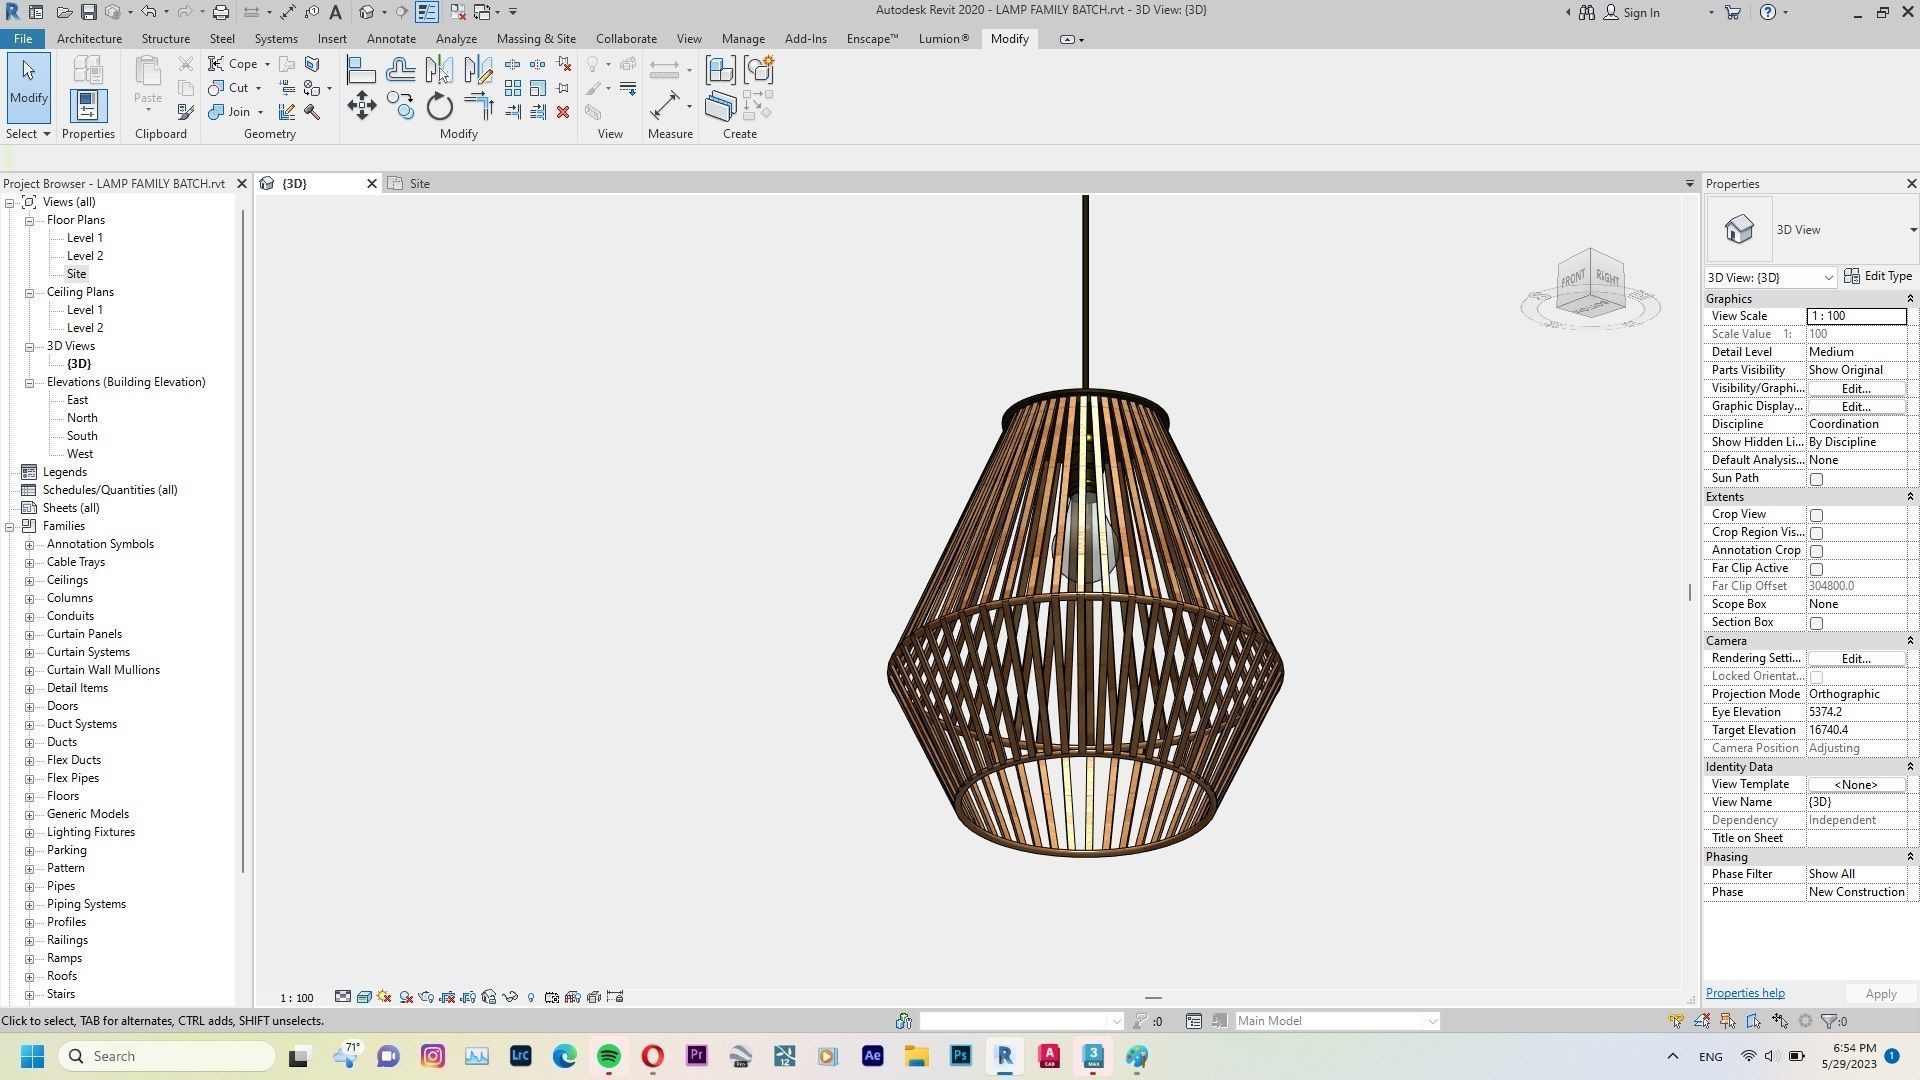Click the Create Assembly icon
Image resolution: width=1920 pixels, height=1080 pixels.
click(720, 70)
